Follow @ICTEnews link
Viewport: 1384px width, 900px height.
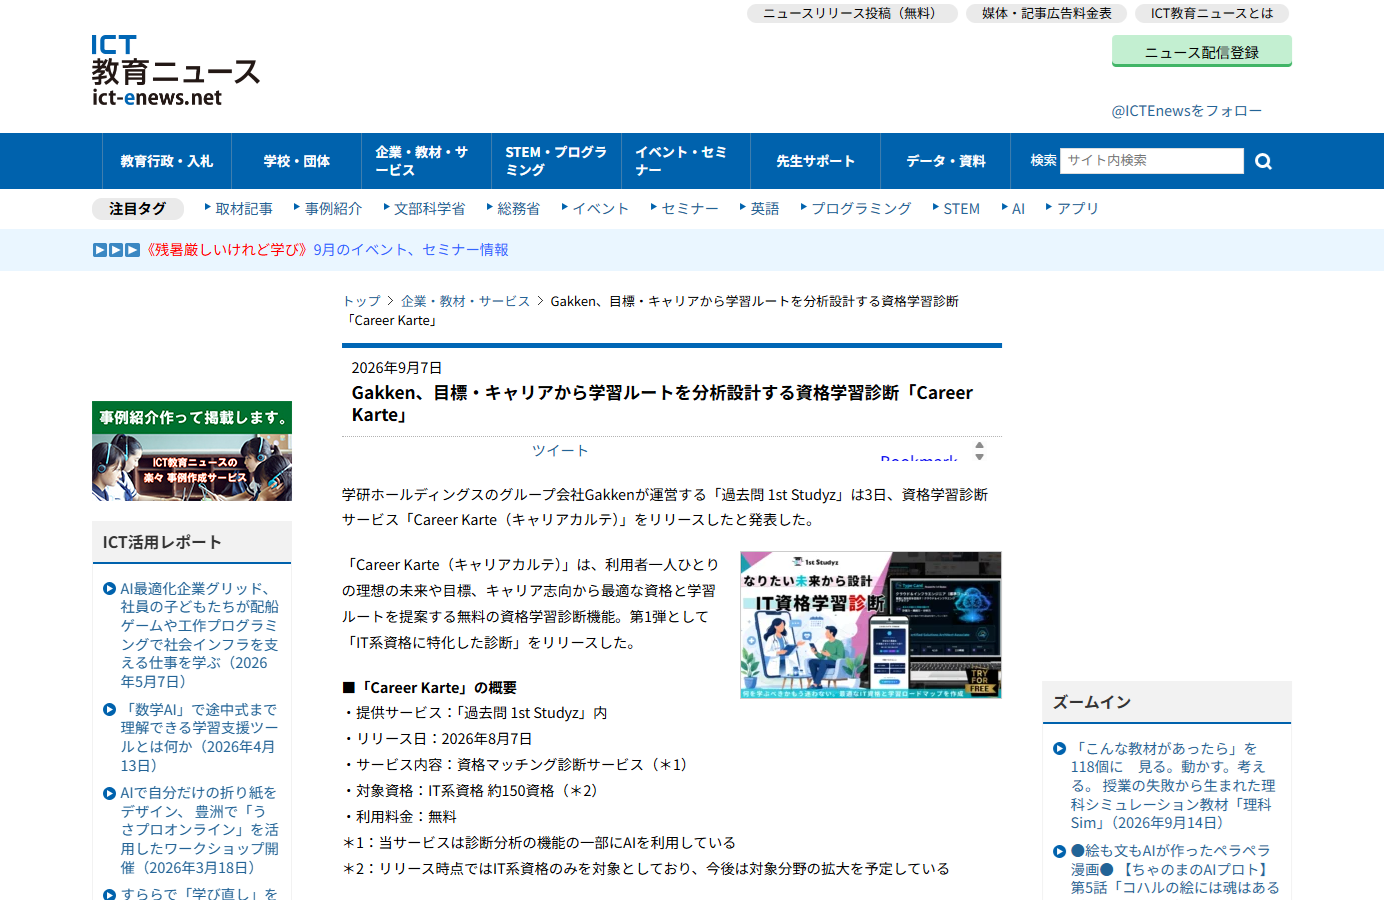(1186, 111)
